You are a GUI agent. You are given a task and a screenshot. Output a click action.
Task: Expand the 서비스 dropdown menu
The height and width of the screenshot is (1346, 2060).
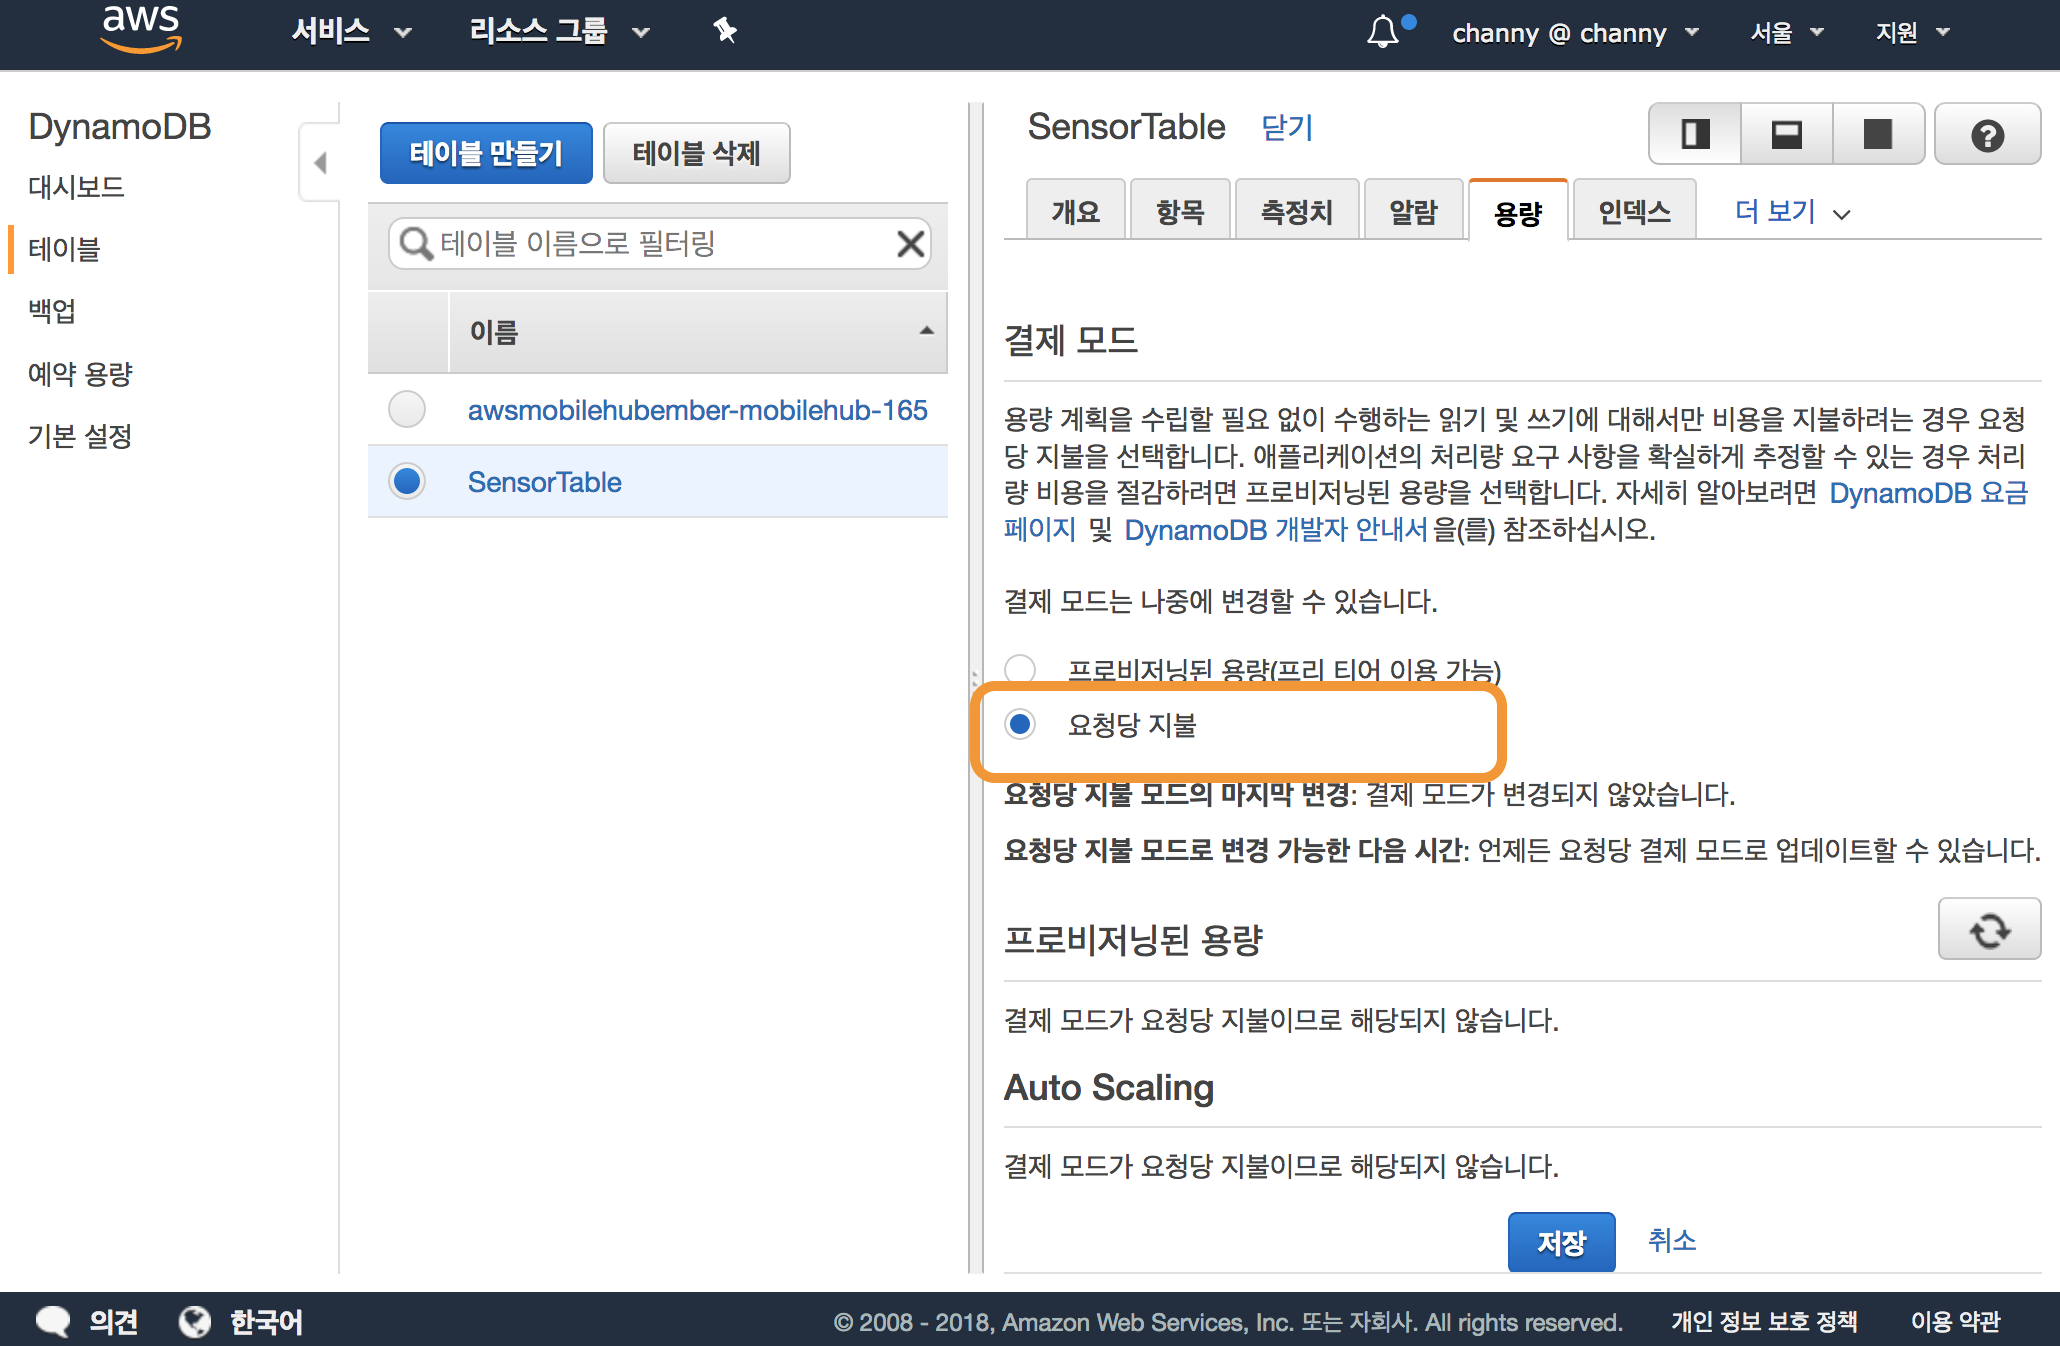(x=351, y=32)
